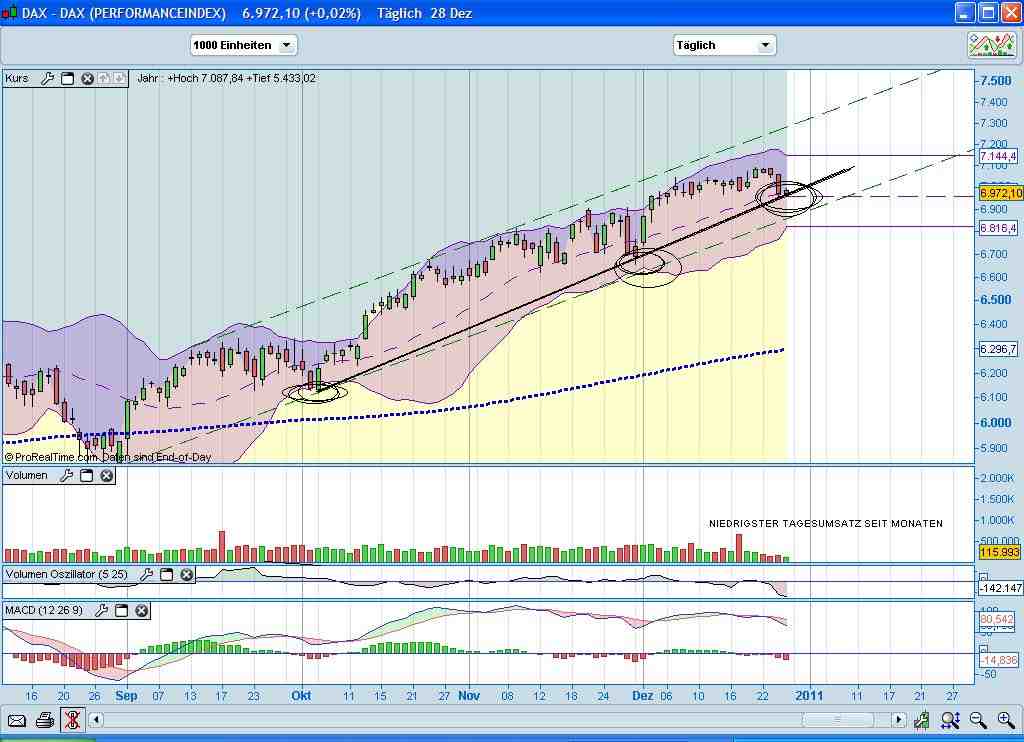Select the zoom out magnifier tool
1024x742 pixels.
coord(977,721)
